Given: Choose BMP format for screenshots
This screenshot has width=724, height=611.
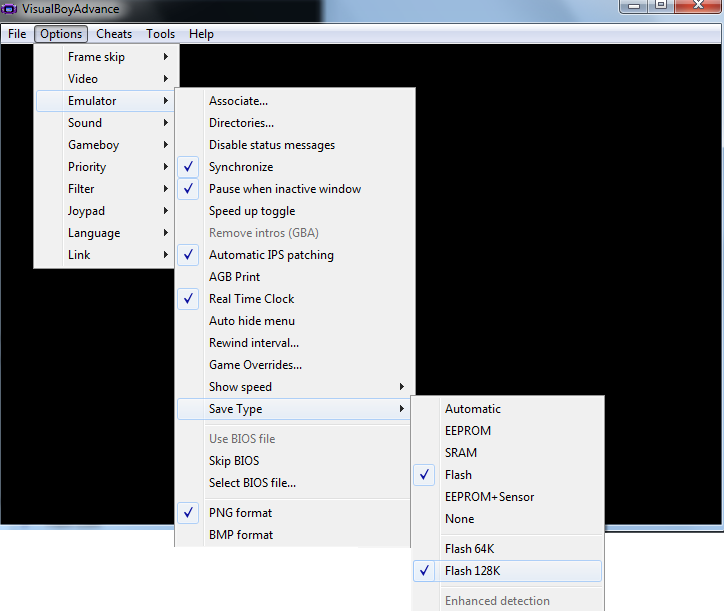Looking at the screenshot, I should tap(240, 535).
